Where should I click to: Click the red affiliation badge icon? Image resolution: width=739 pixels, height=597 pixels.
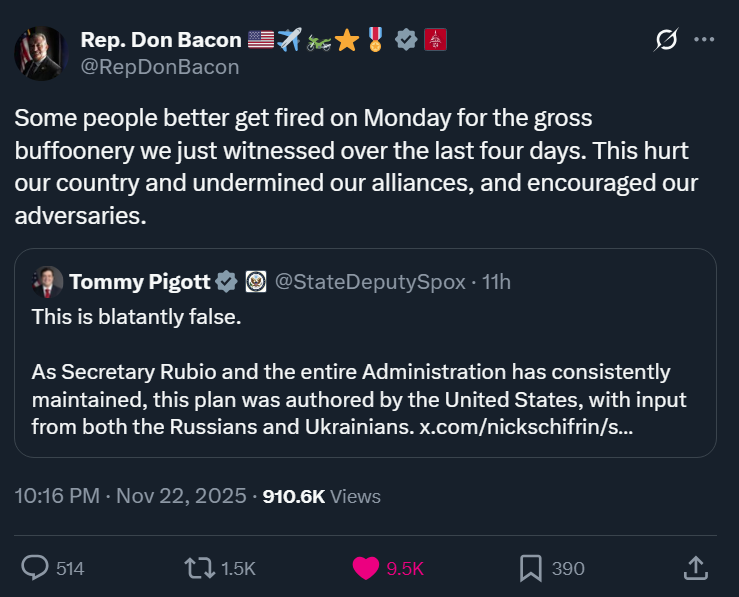coord(435,40)
